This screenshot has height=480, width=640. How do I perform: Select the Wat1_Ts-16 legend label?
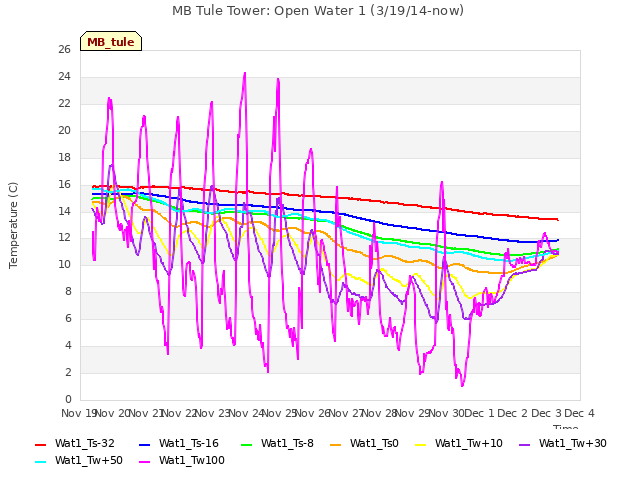coord(189,444)
